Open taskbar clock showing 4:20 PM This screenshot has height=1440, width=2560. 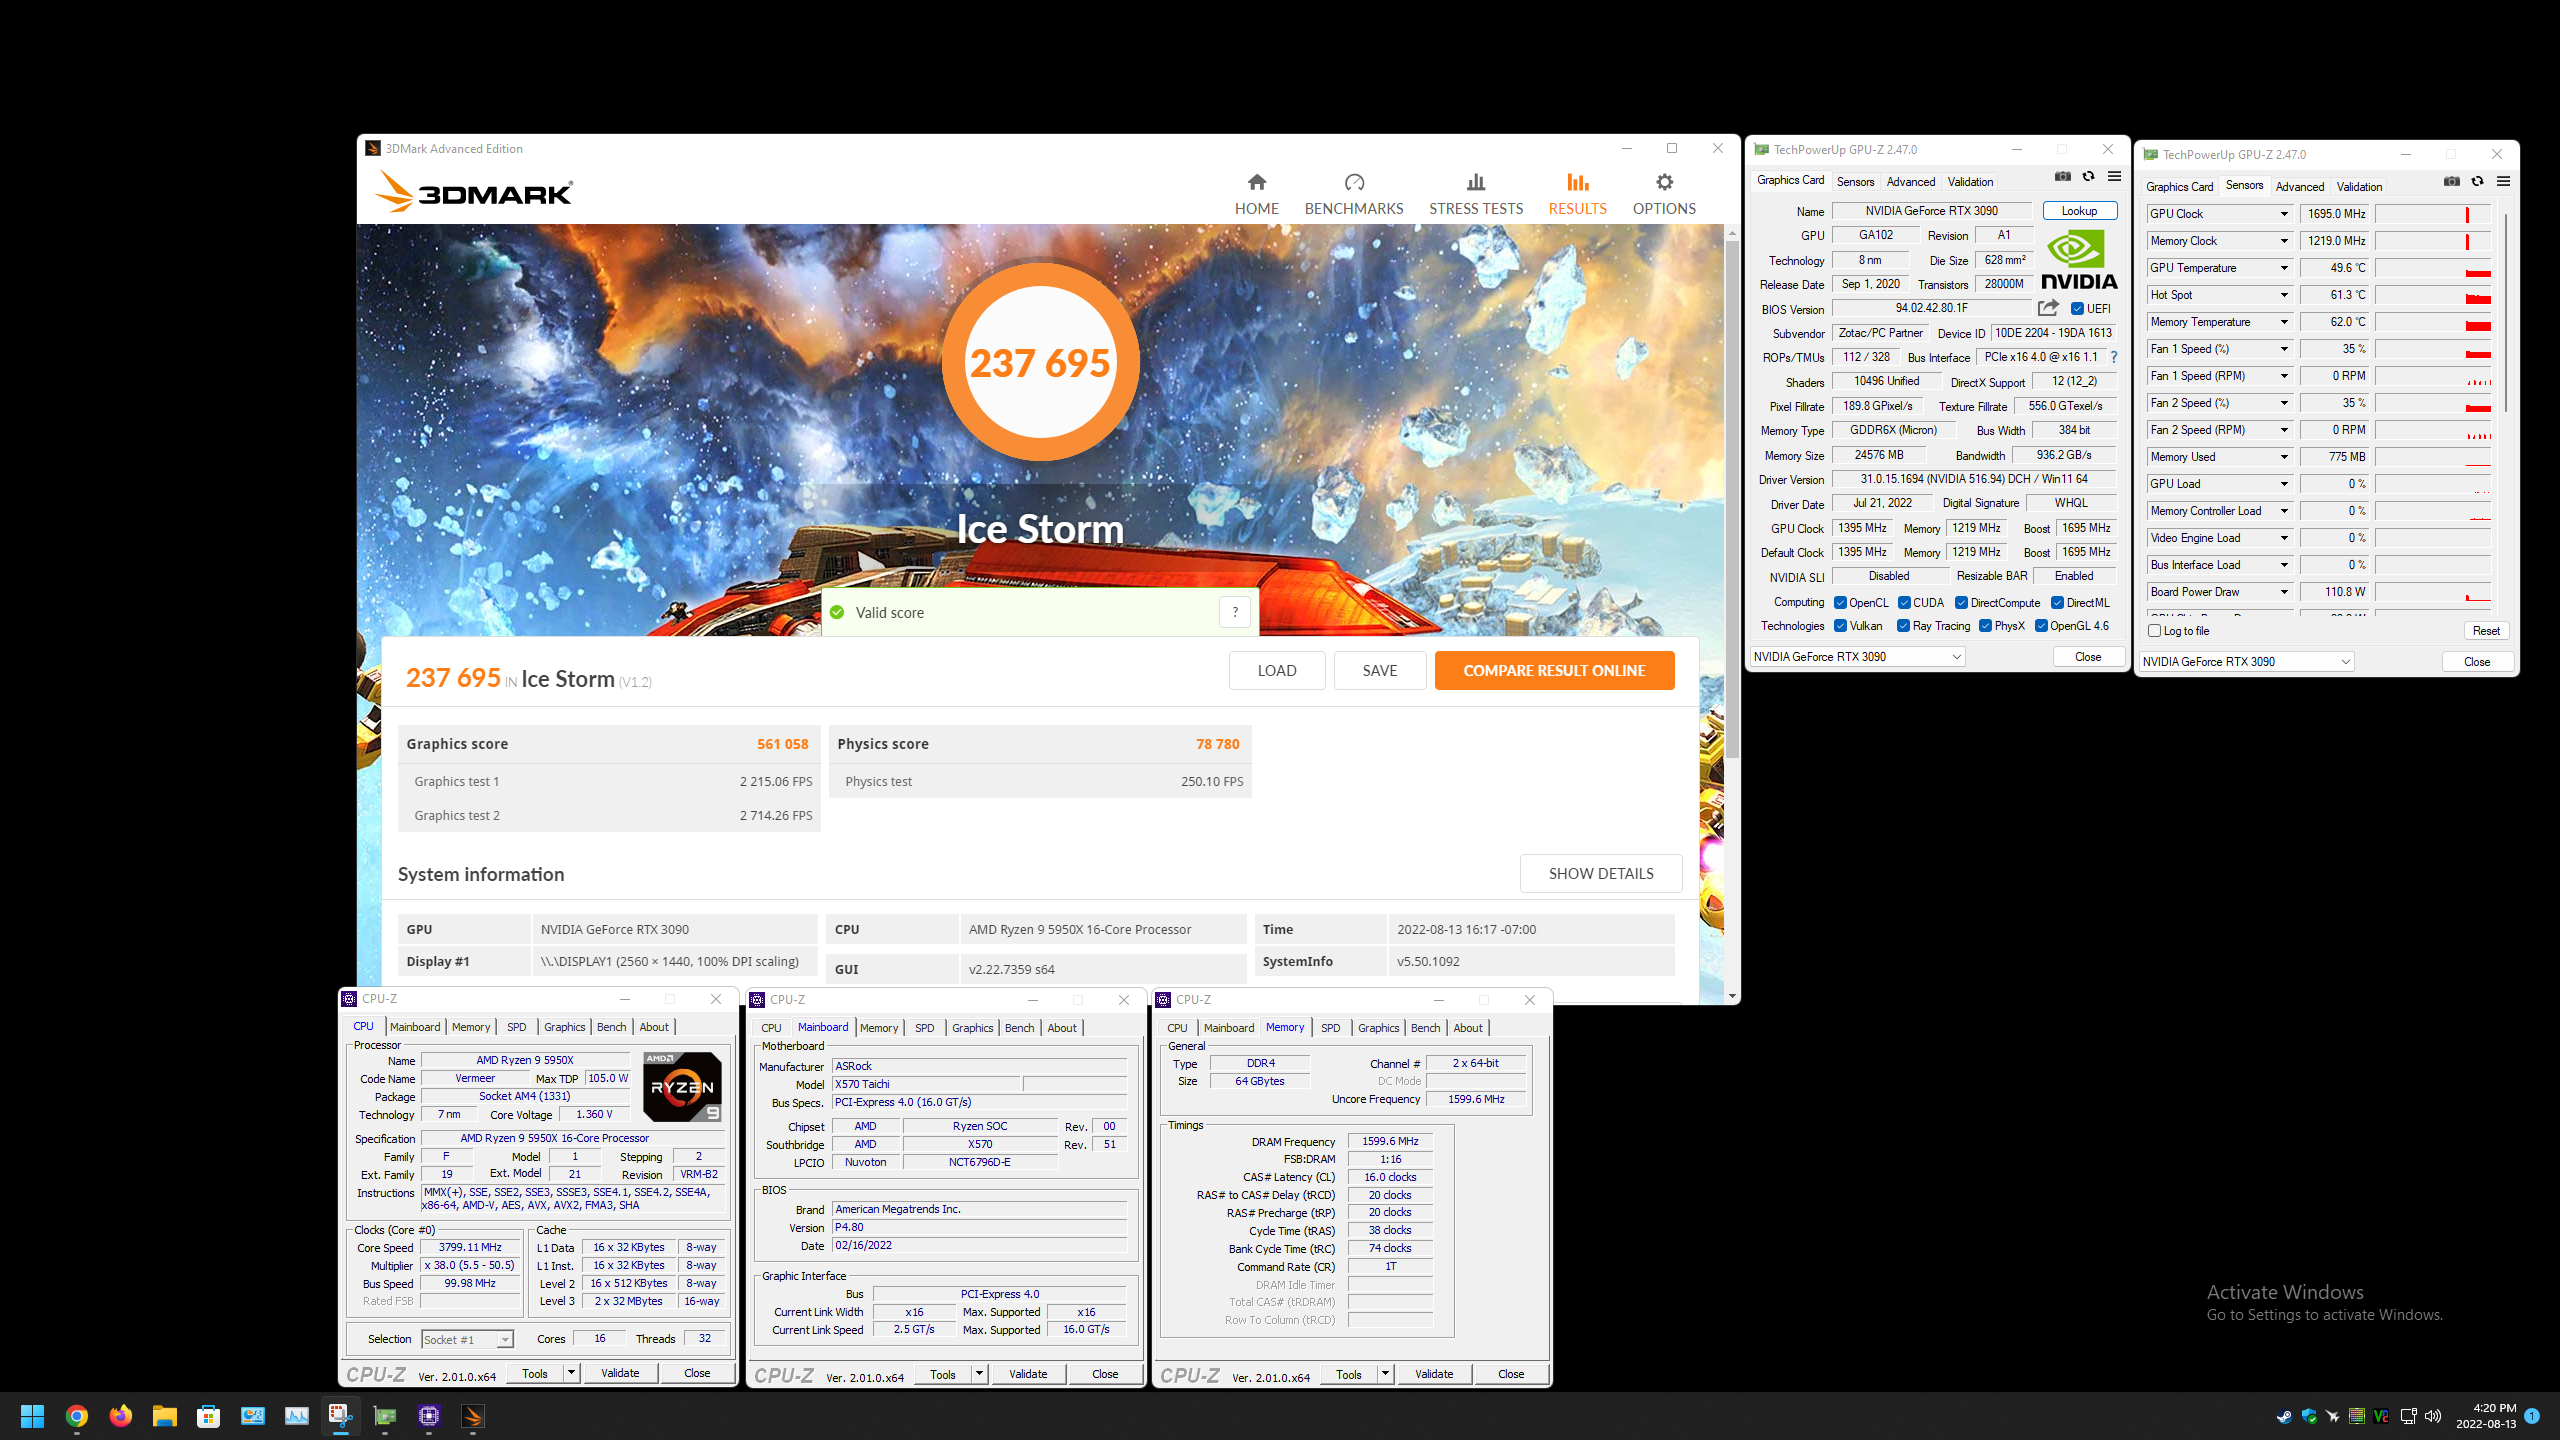2485,1416
